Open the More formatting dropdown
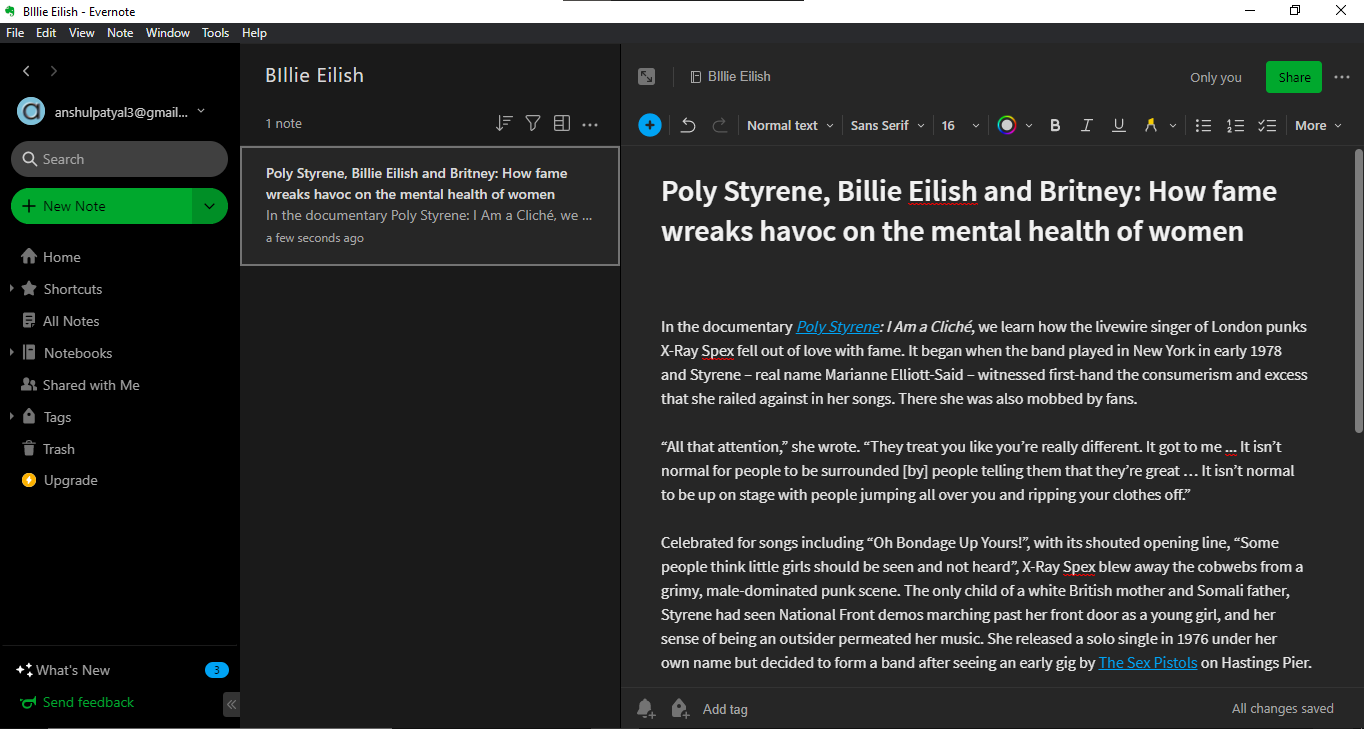Viewport: 1364px width, 729px height. click(x=1318, y=125)
